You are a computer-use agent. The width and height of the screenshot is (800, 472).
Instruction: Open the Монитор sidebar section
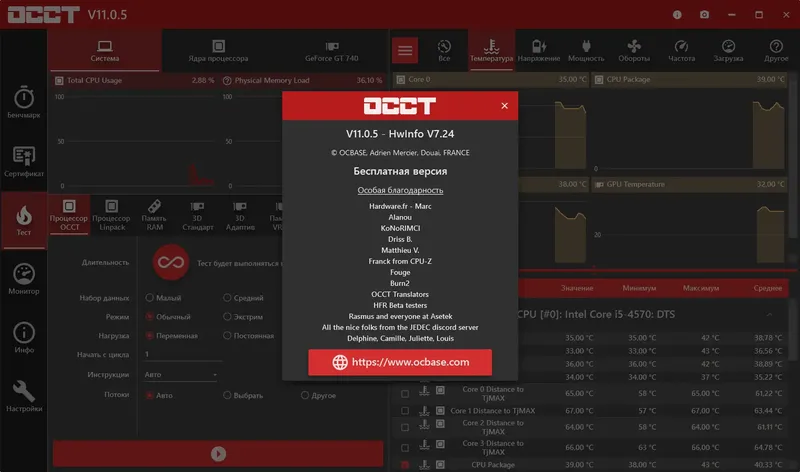point(23,279)
